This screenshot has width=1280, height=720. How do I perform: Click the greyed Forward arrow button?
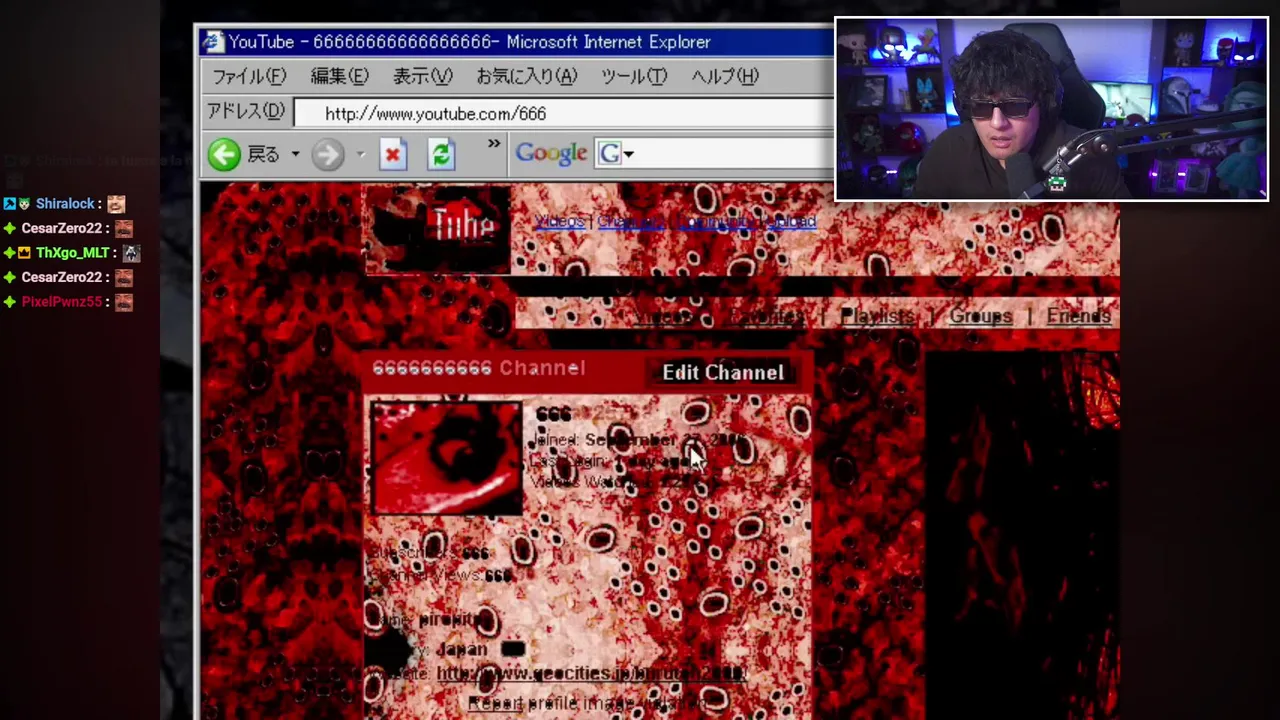click(x=327, y=154)
